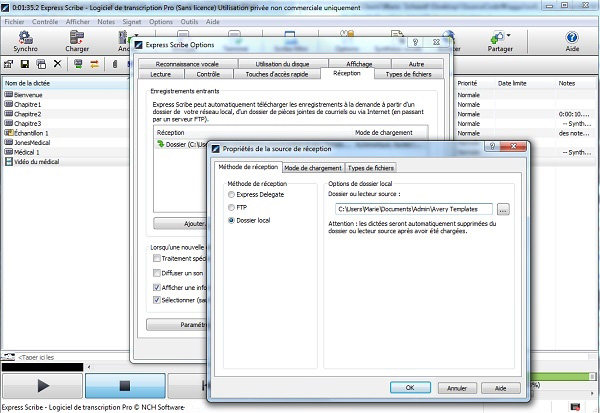Click the Nom de la dictée column header

click(65, 83)
